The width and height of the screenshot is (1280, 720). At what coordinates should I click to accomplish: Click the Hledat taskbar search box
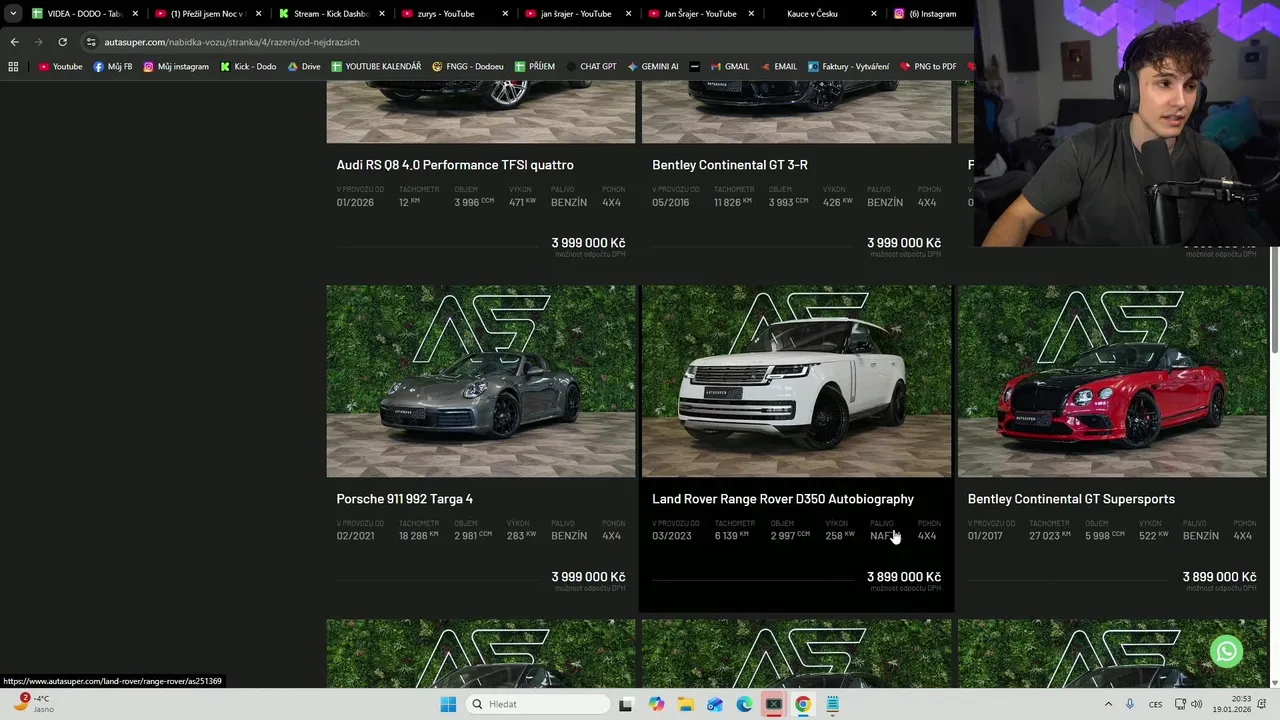[x=539, y=704]
